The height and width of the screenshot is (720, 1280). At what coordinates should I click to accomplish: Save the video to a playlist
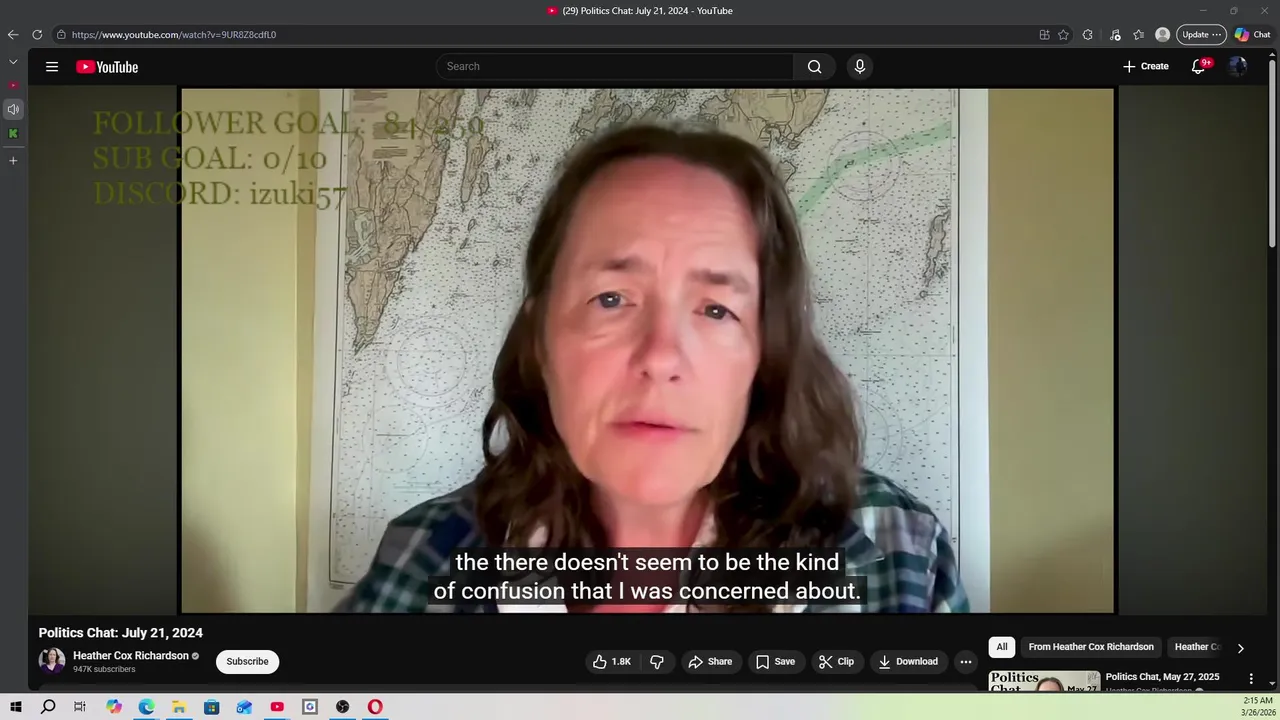coord(775,662)
